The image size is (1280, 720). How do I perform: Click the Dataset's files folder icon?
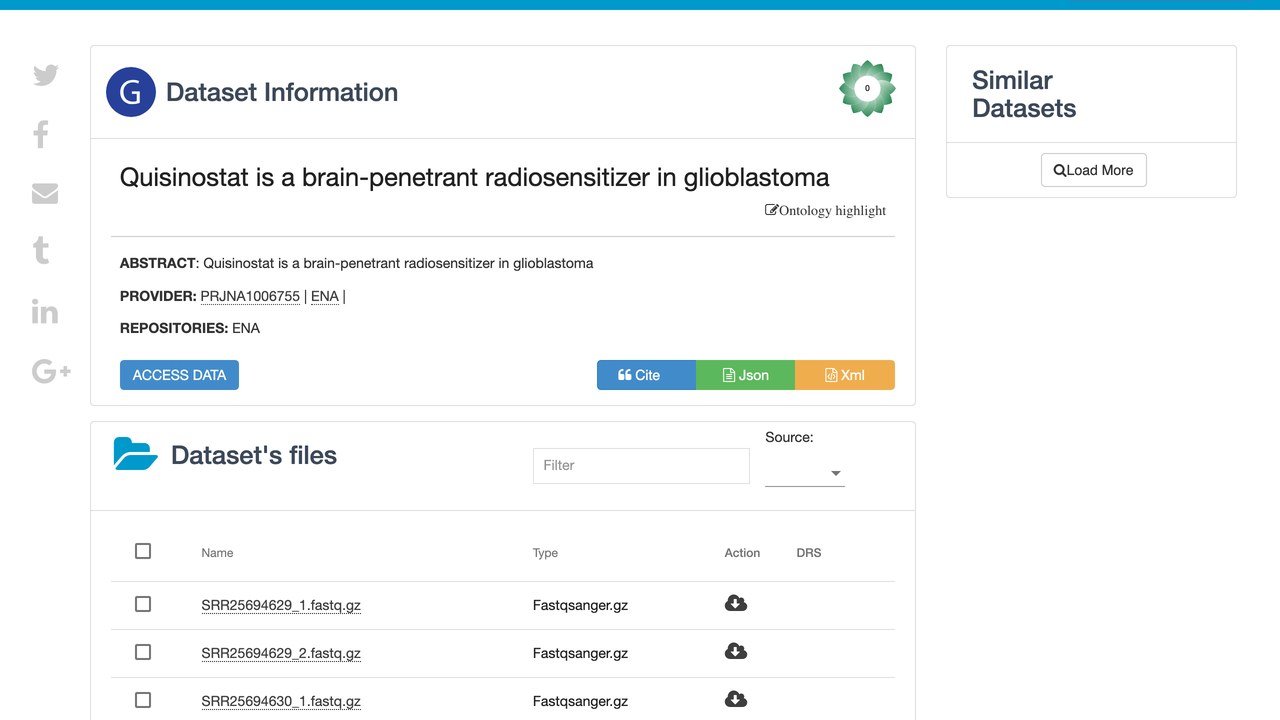[x=136, y=454]
